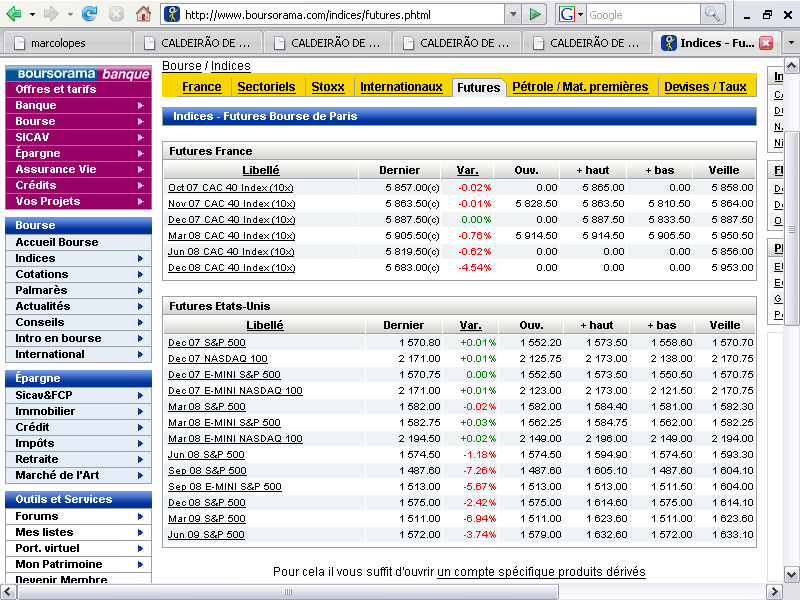Viewport: 800px width, 600px height.
Task: Click the green Go arrow beside address bar
Action: pyautogui.click(x=534, y=14)
